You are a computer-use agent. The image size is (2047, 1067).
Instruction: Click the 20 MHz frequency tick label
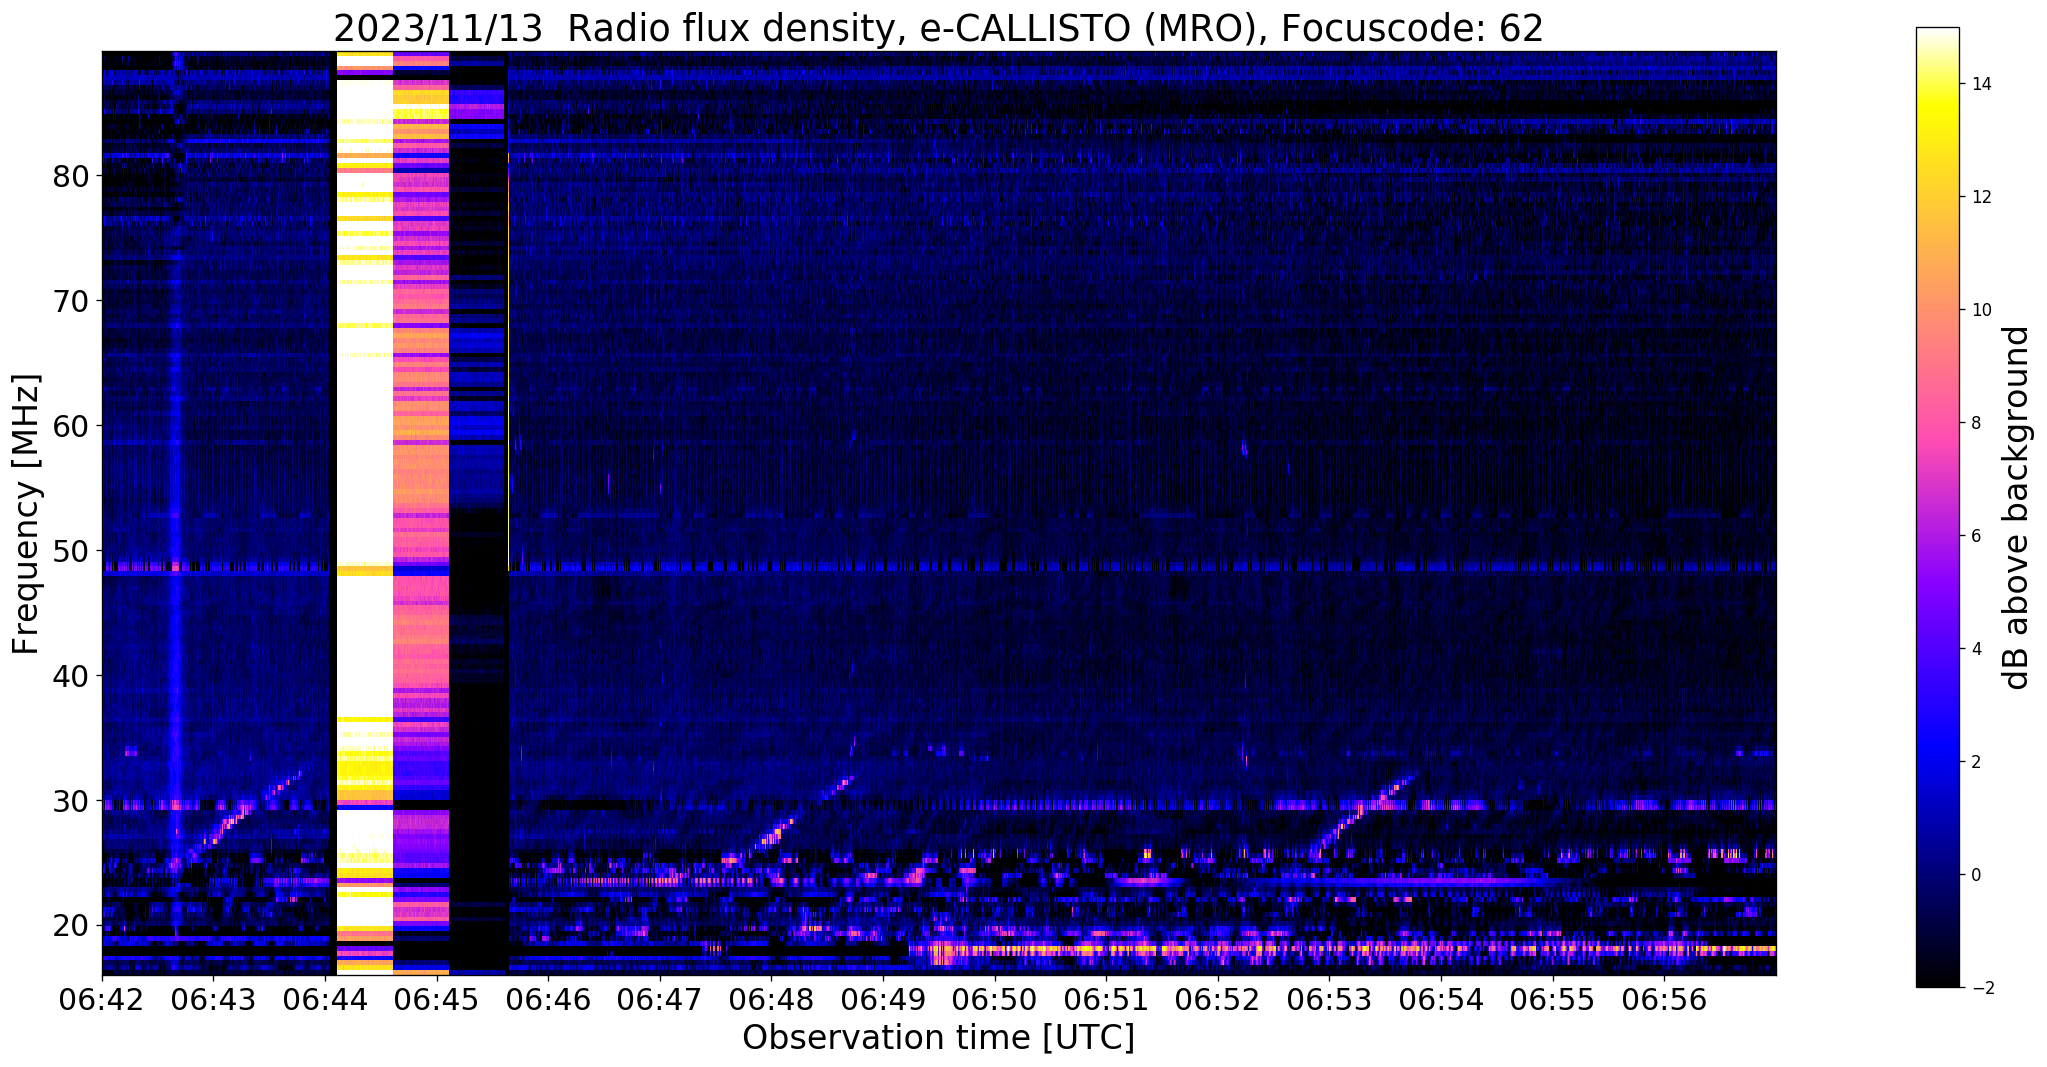(x=71, y=926)
